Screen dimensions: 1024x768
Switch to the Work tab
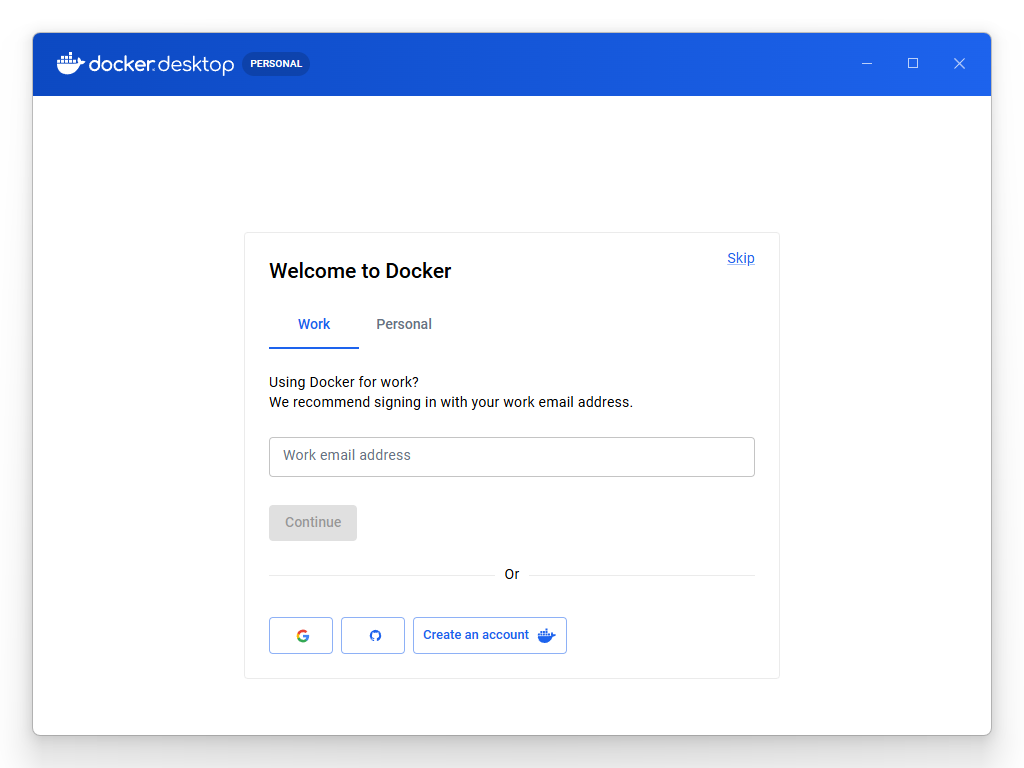pyautogui.click(x=314, y=325)
